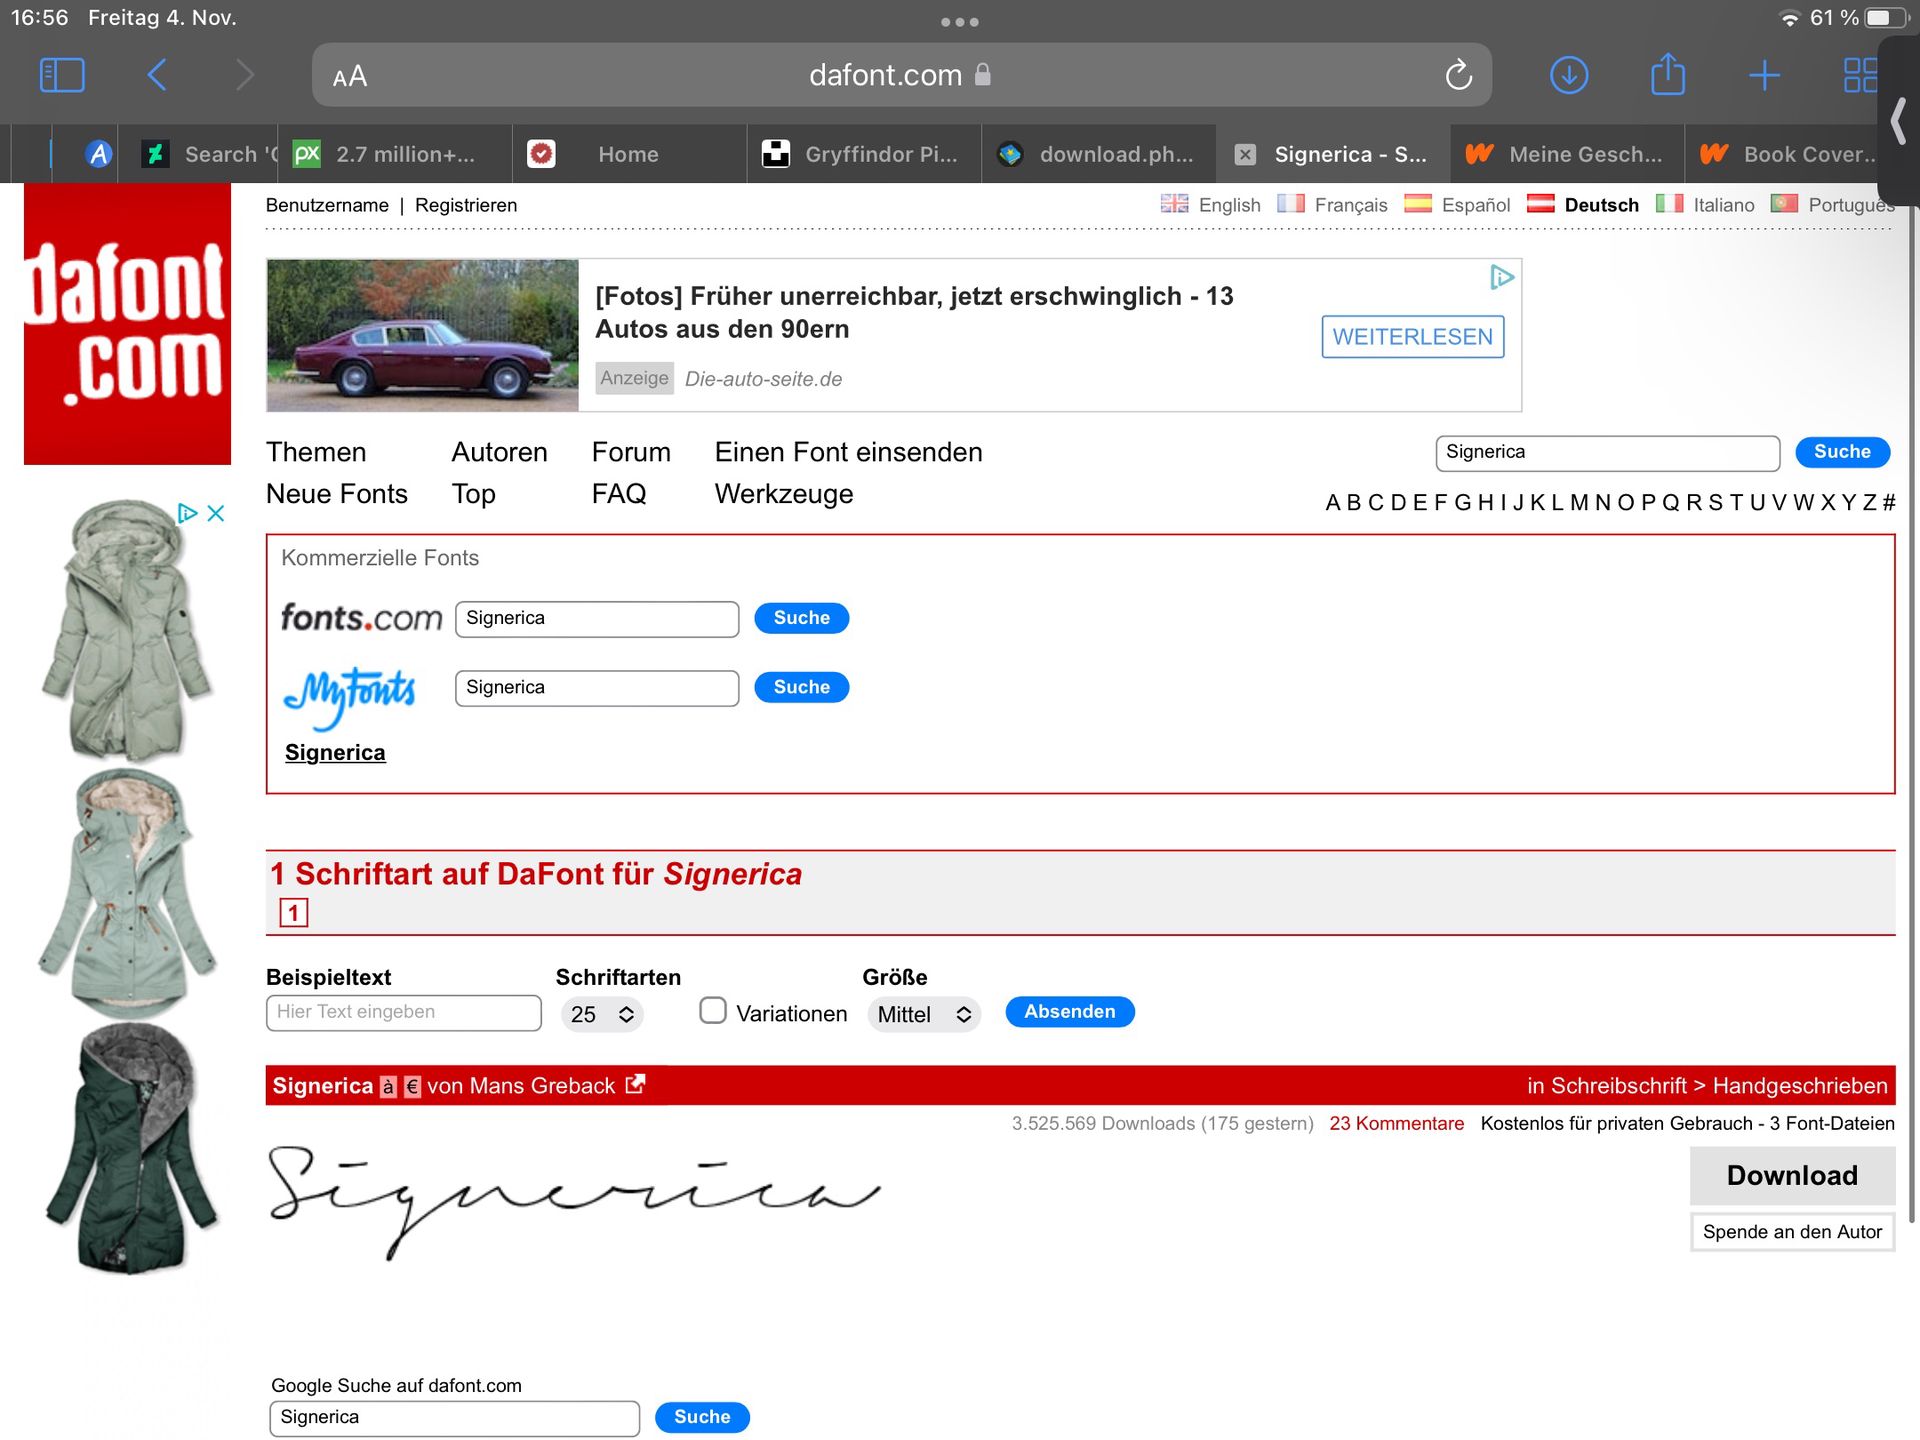Click the euro symbol icon for Signerica
This screenshot has width=1920, height=1440.
pyautogui.click(x=412, y=1087)
